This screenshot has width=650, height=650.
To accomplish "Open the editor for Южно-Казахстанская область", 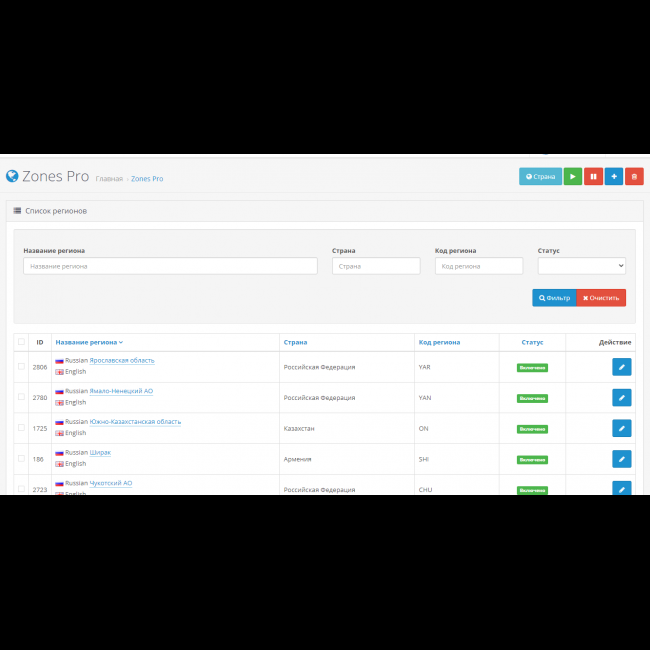I will click(x=621, y=428).
